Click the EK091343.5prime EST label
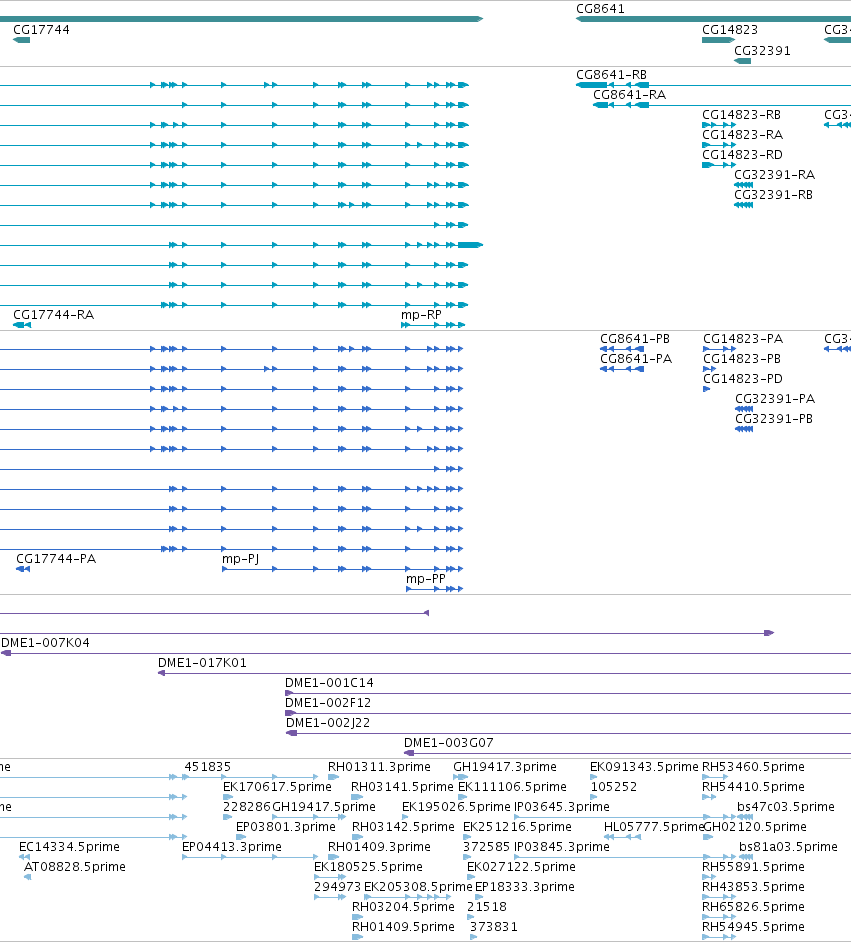Viewport: 851px width, 942px height. coord(644,767)
